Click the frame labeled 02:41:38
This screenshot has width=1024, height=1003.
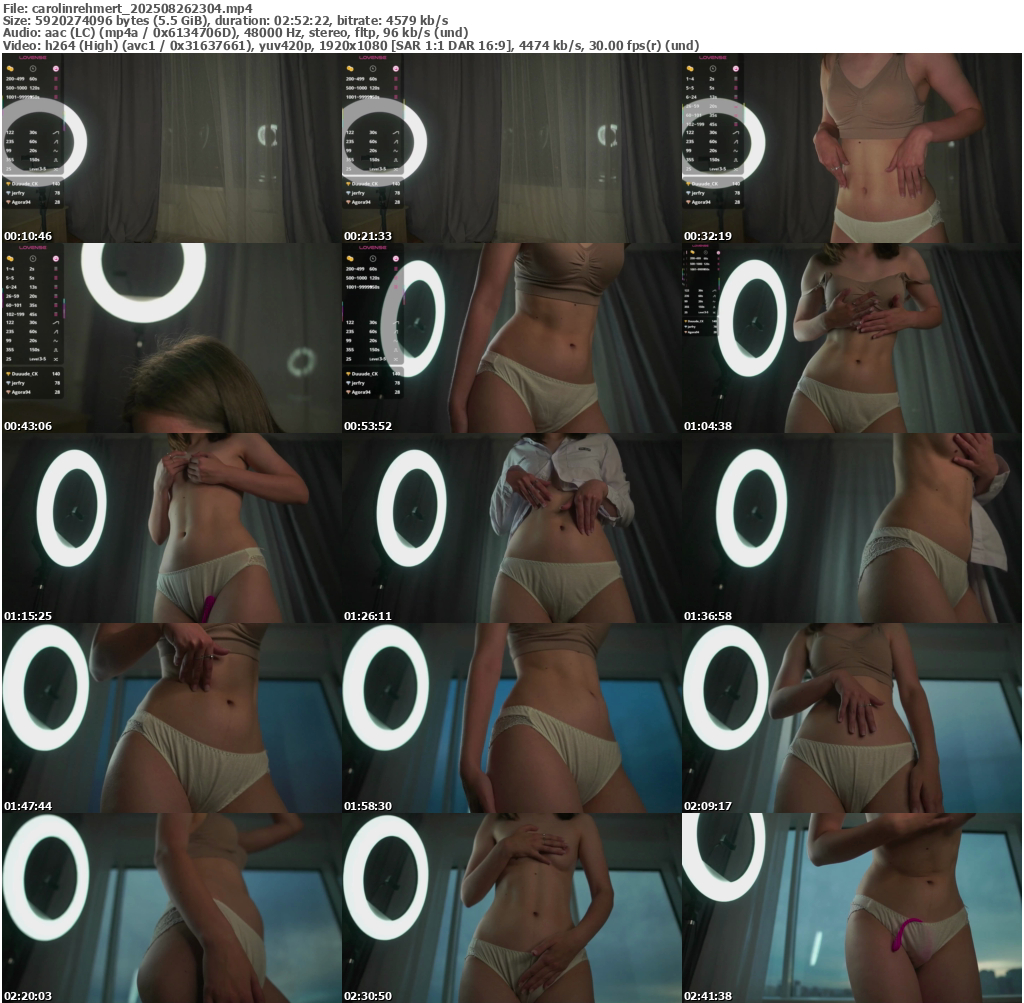coord(852,908)
